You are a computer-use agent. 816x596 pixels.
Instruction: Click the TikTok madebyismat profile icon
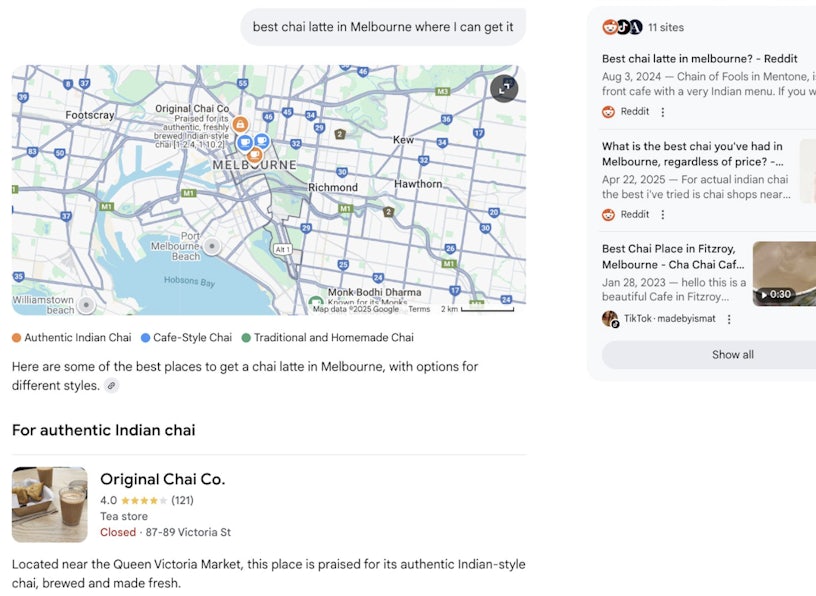click(610, 319)
